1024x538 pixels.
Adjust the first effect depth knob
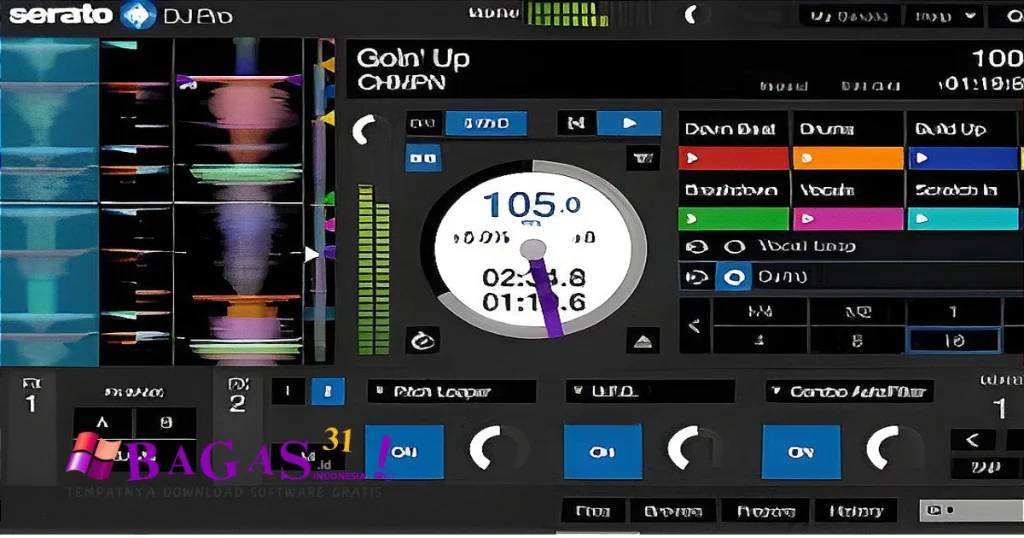pos(494,449)
